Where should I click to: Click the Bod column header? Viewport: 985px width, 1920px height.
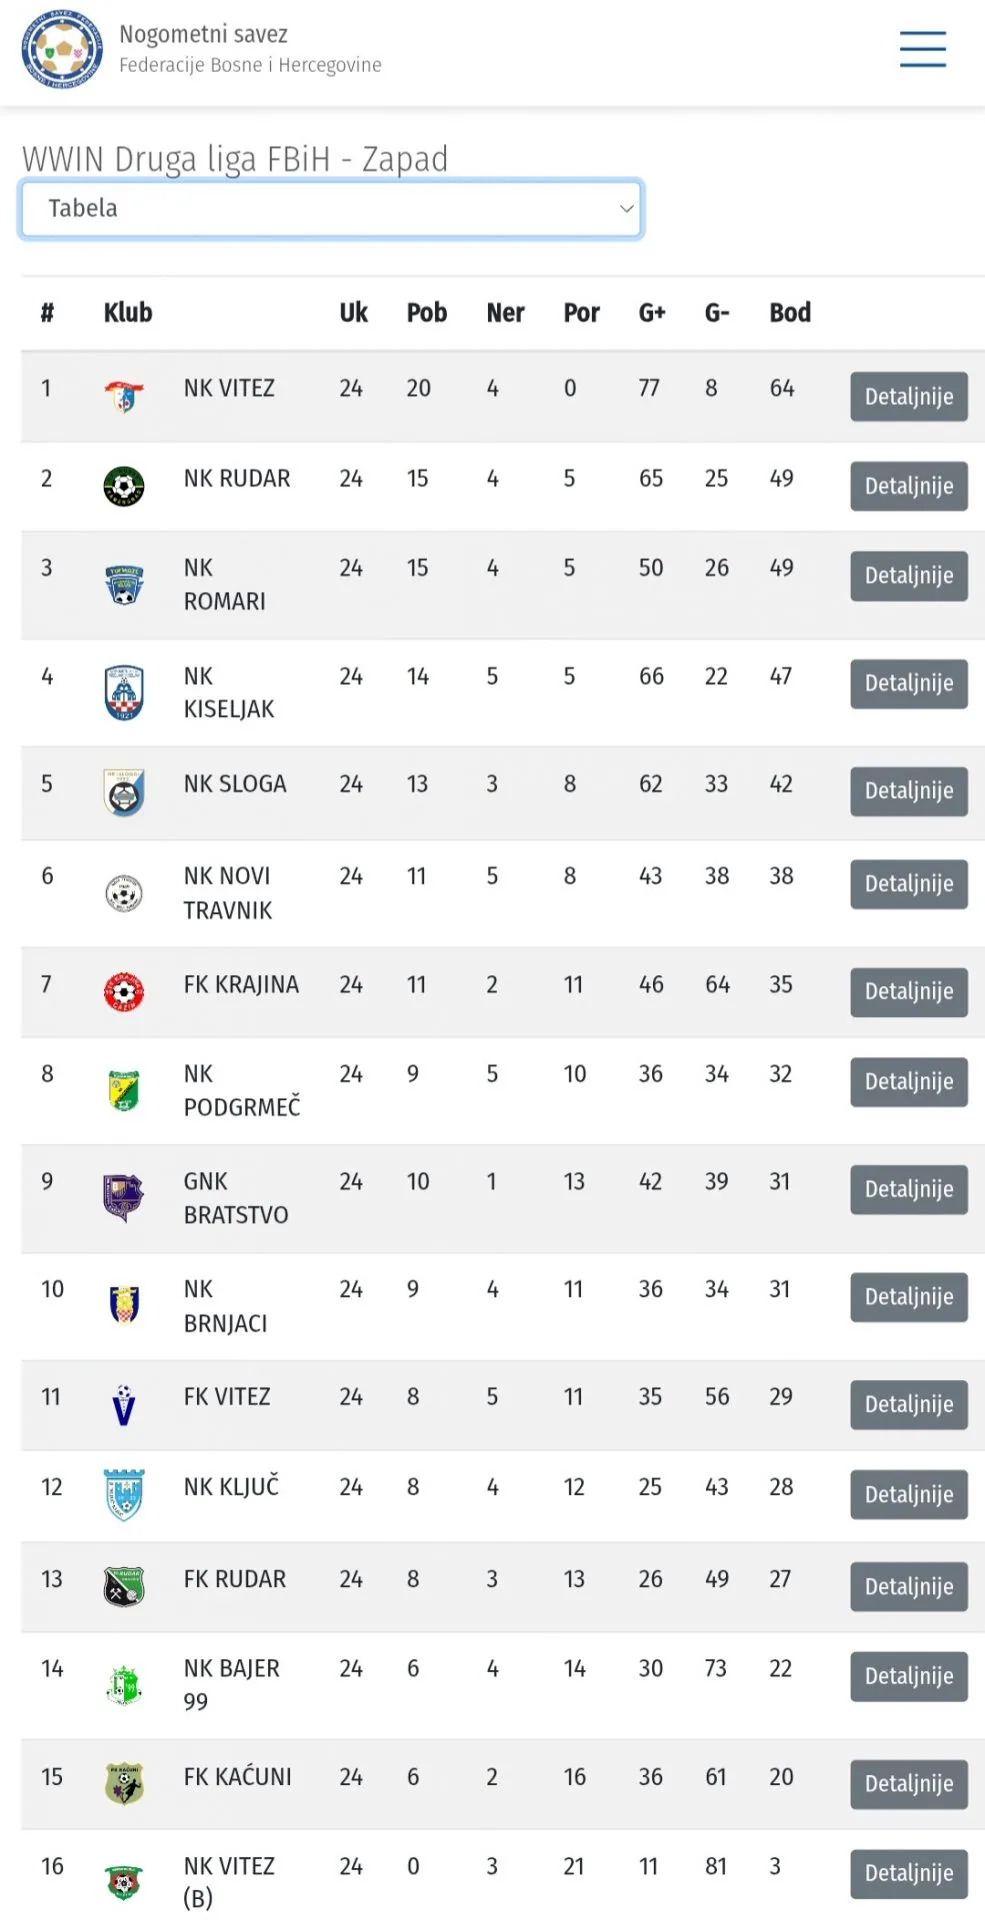coord(789,313)
